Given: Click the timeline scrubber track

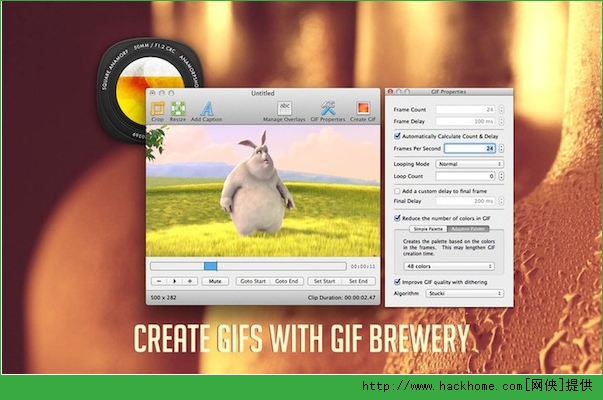Looking at the screenshot, I should [x=248, y=266].
